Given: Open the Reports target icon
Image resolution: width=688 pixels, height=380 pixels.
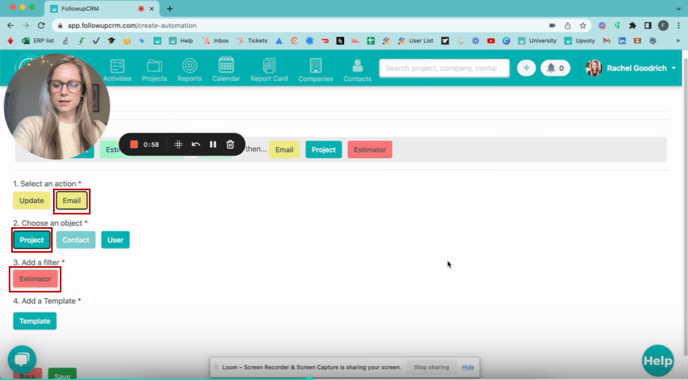Looking at the screenshot, I should pyautogui.click(x=190, y=66).
